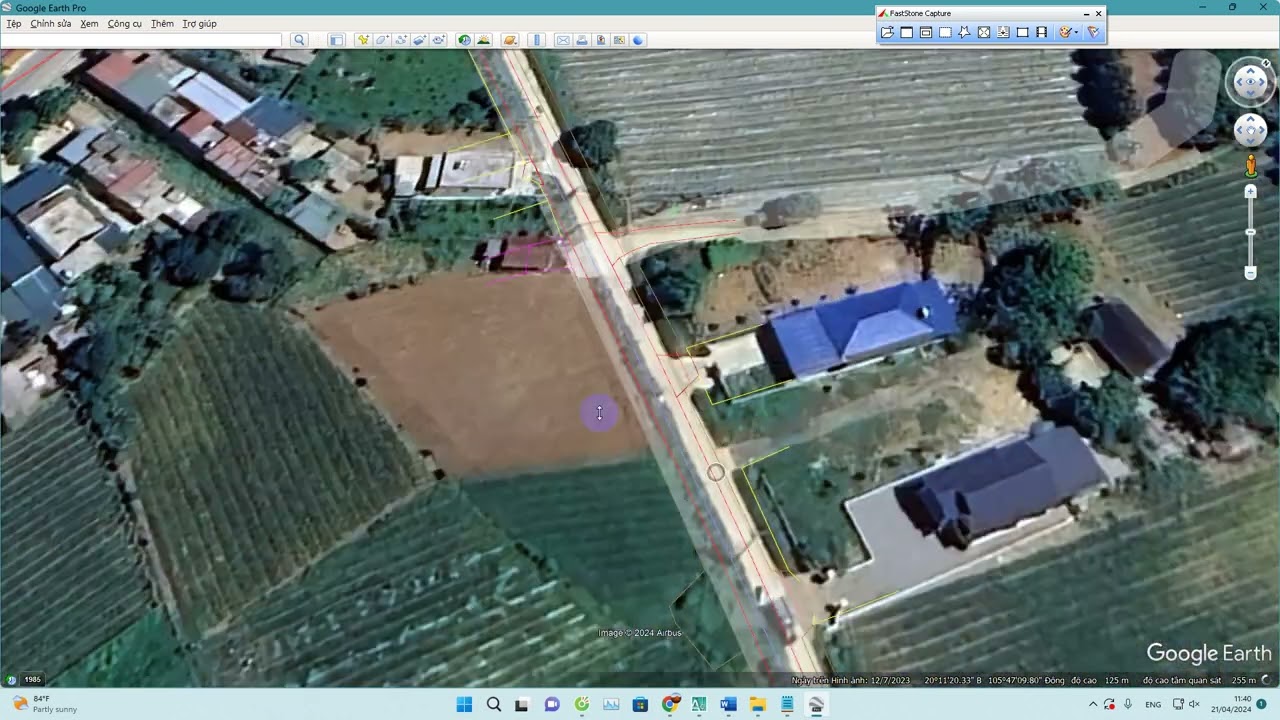Click the zoom out minus button

1250,273
